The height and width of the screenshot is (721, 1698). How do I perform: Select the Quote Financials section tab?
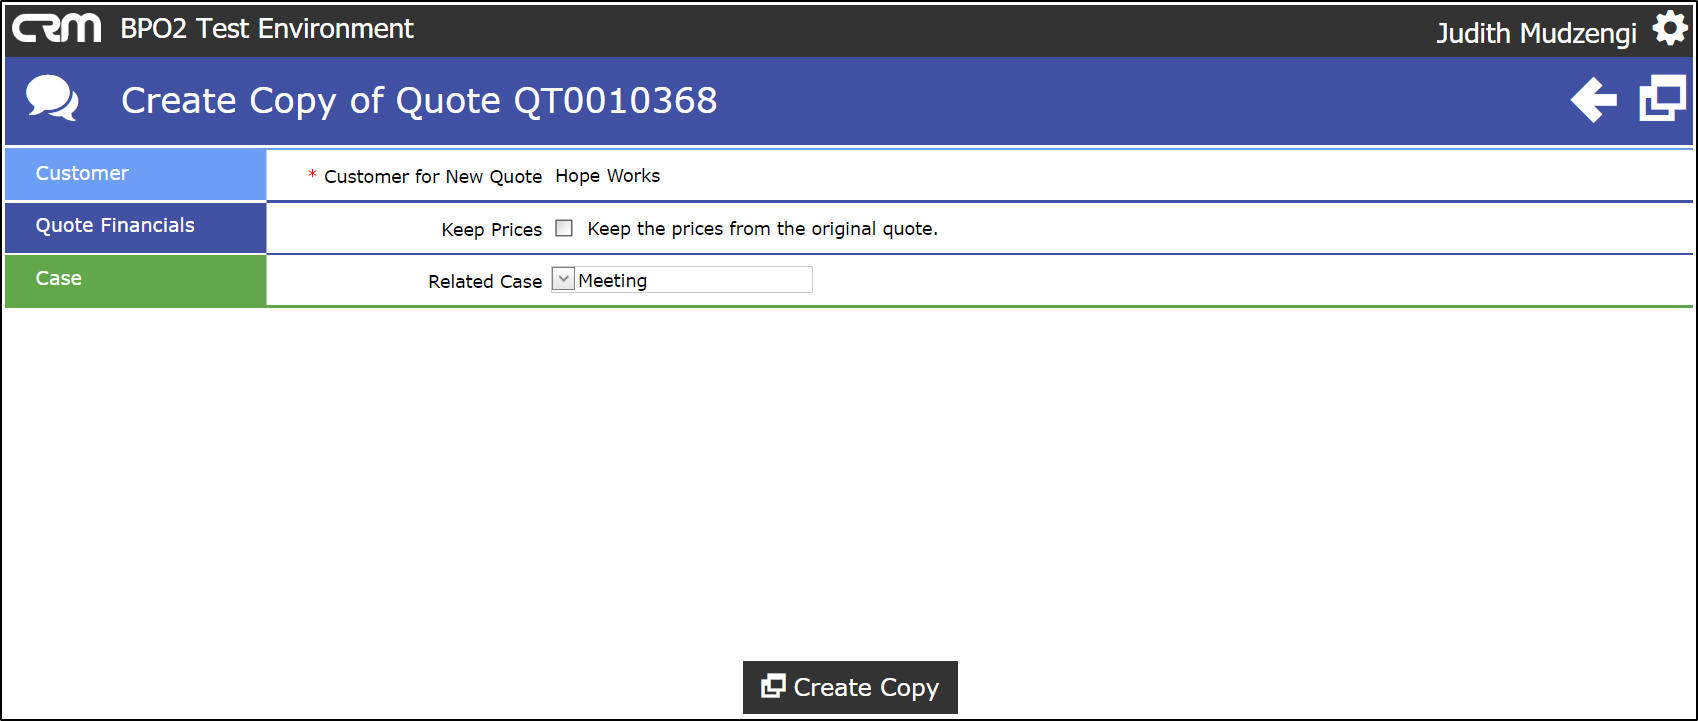click(x=136, y=227)
